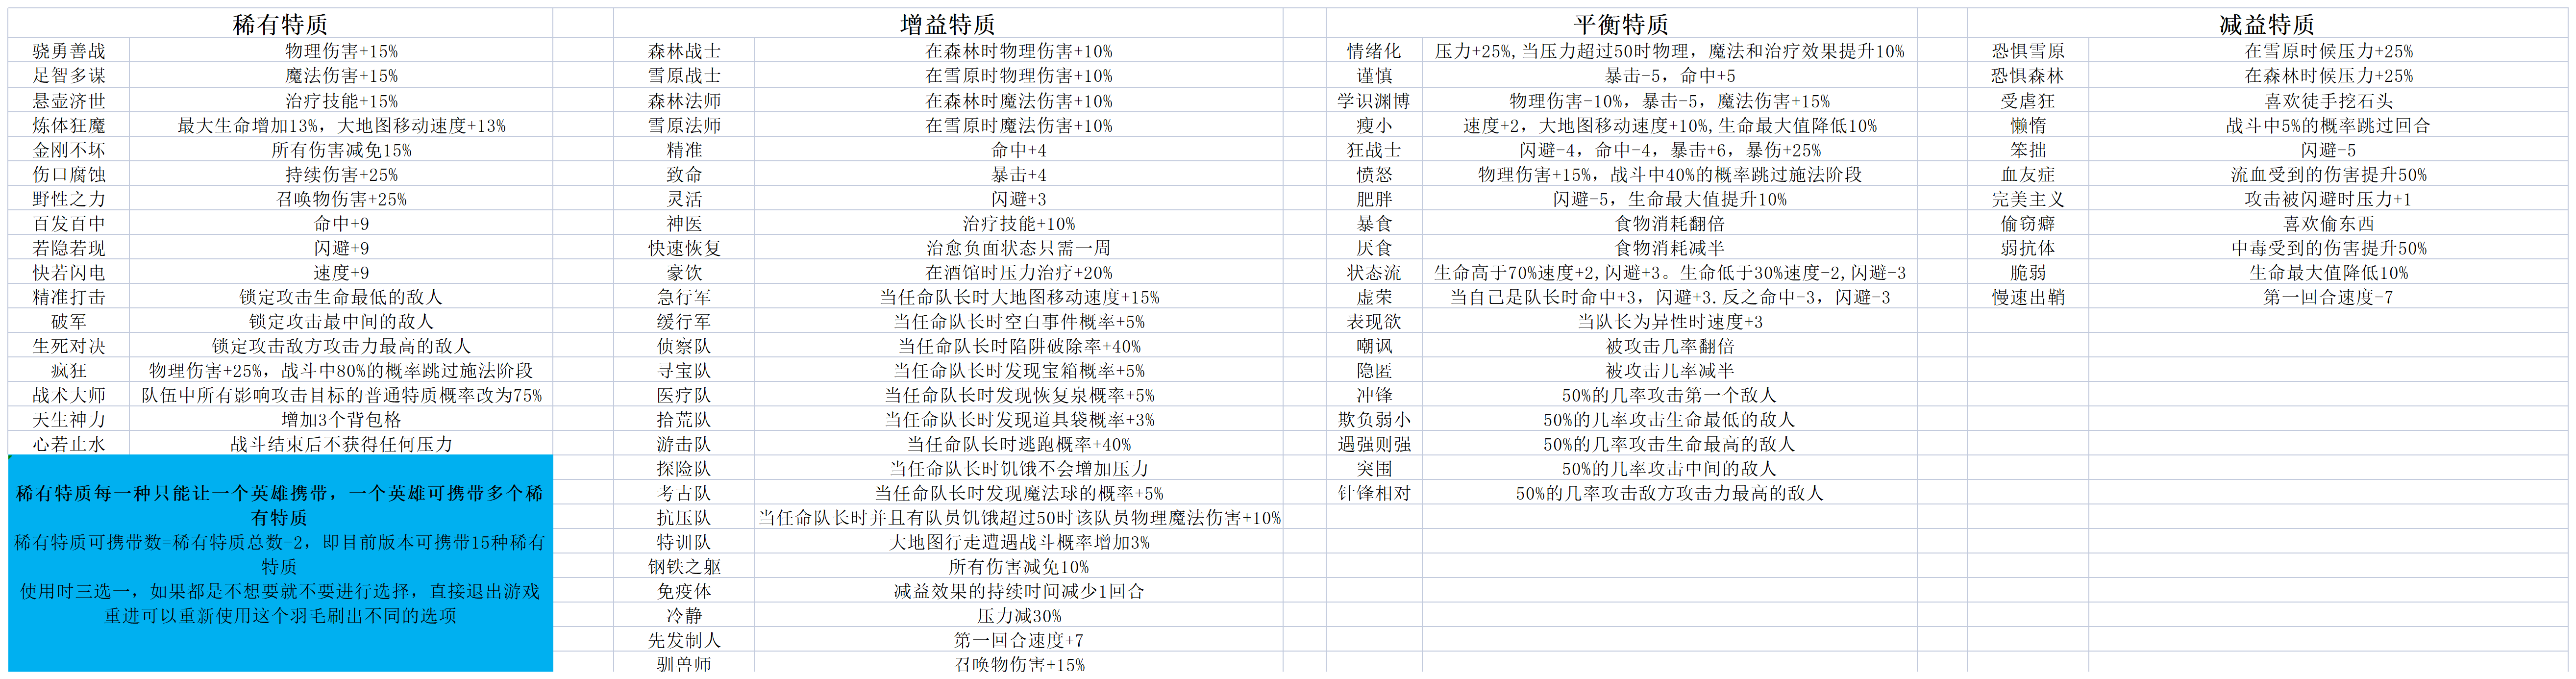Select the cell 当任命队长时饥饿不会增加压力
This screenshot has height=679, width=2576.
click(x=1019, y=468)
